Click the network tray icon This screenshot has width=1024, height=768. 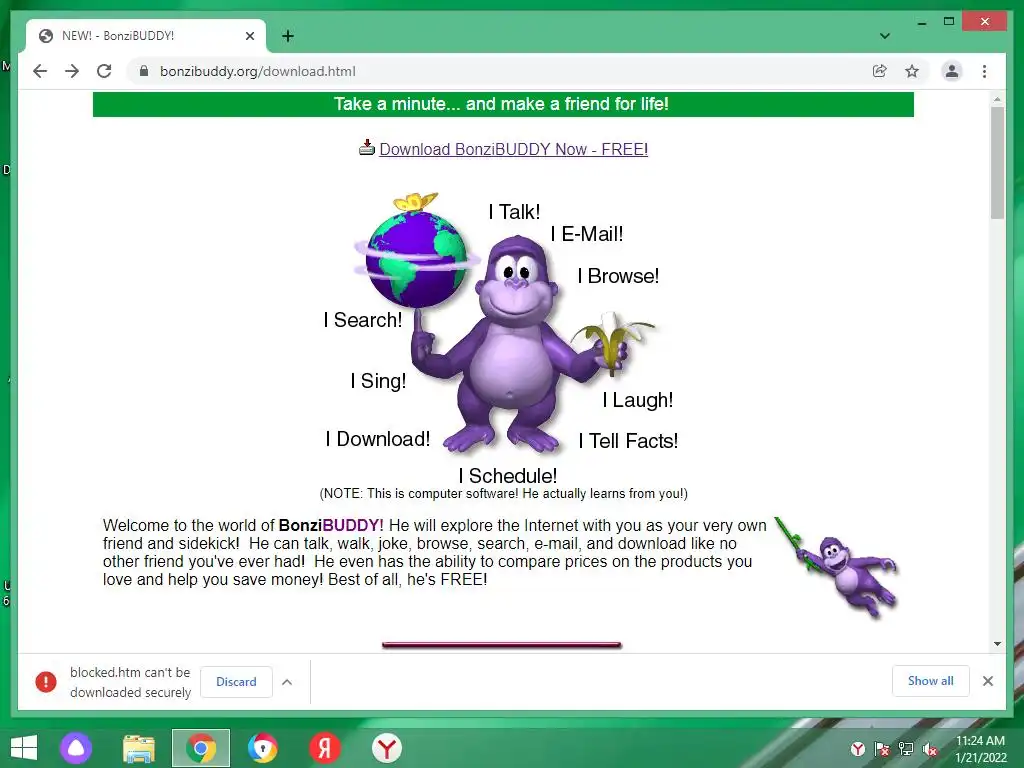pyautogui.click(x=906, y=749)
